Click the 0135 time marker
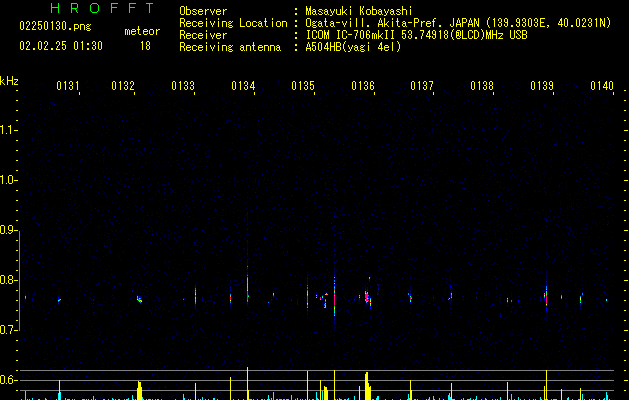The image size is (629, 400). (303, 86)
